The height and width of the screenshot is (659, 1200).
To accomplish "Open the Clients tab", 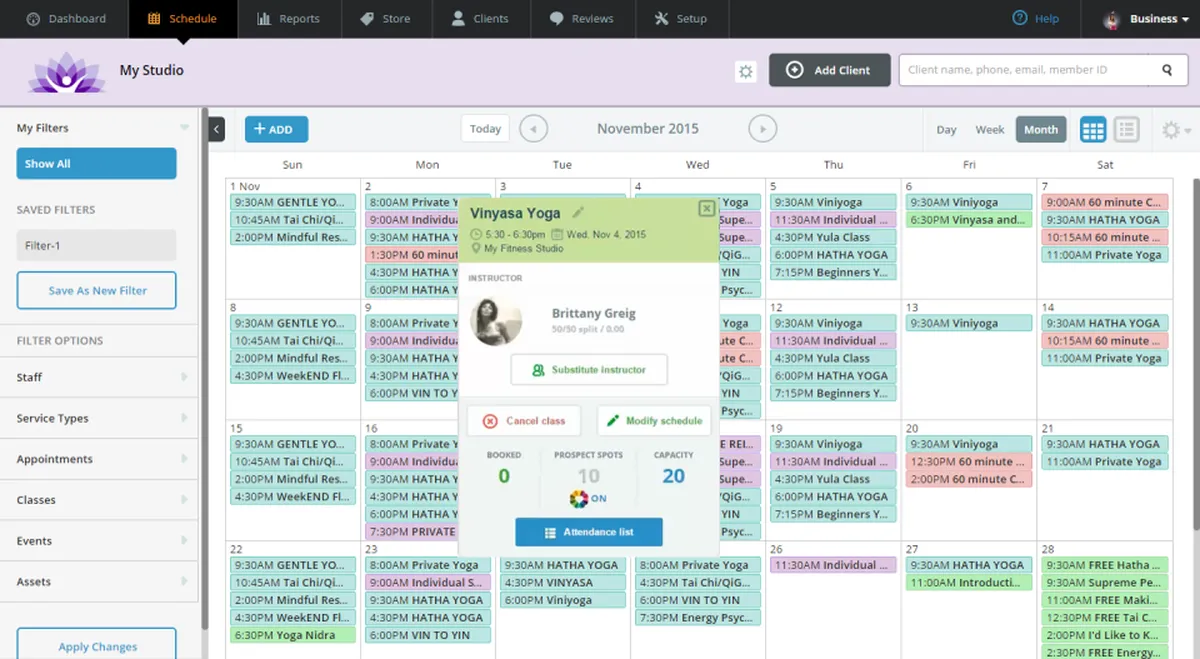I will 480,19.
